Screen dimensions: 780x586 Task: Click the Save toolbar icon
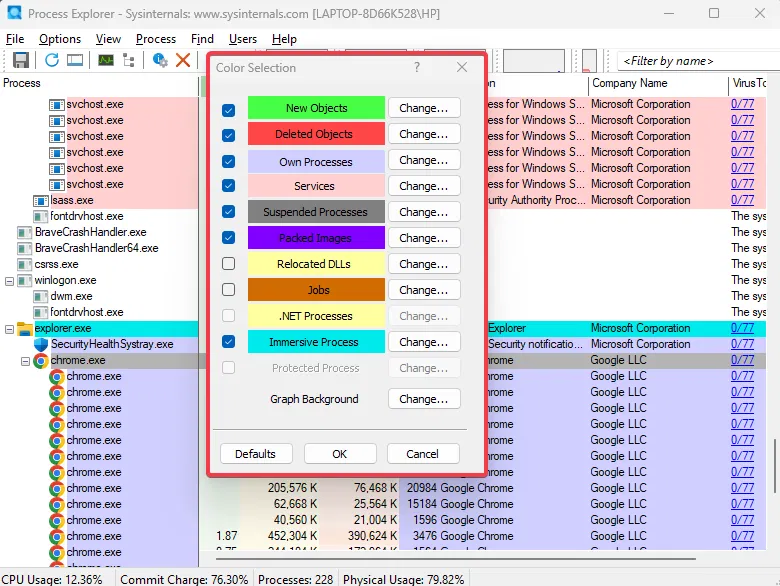[20, 60]
